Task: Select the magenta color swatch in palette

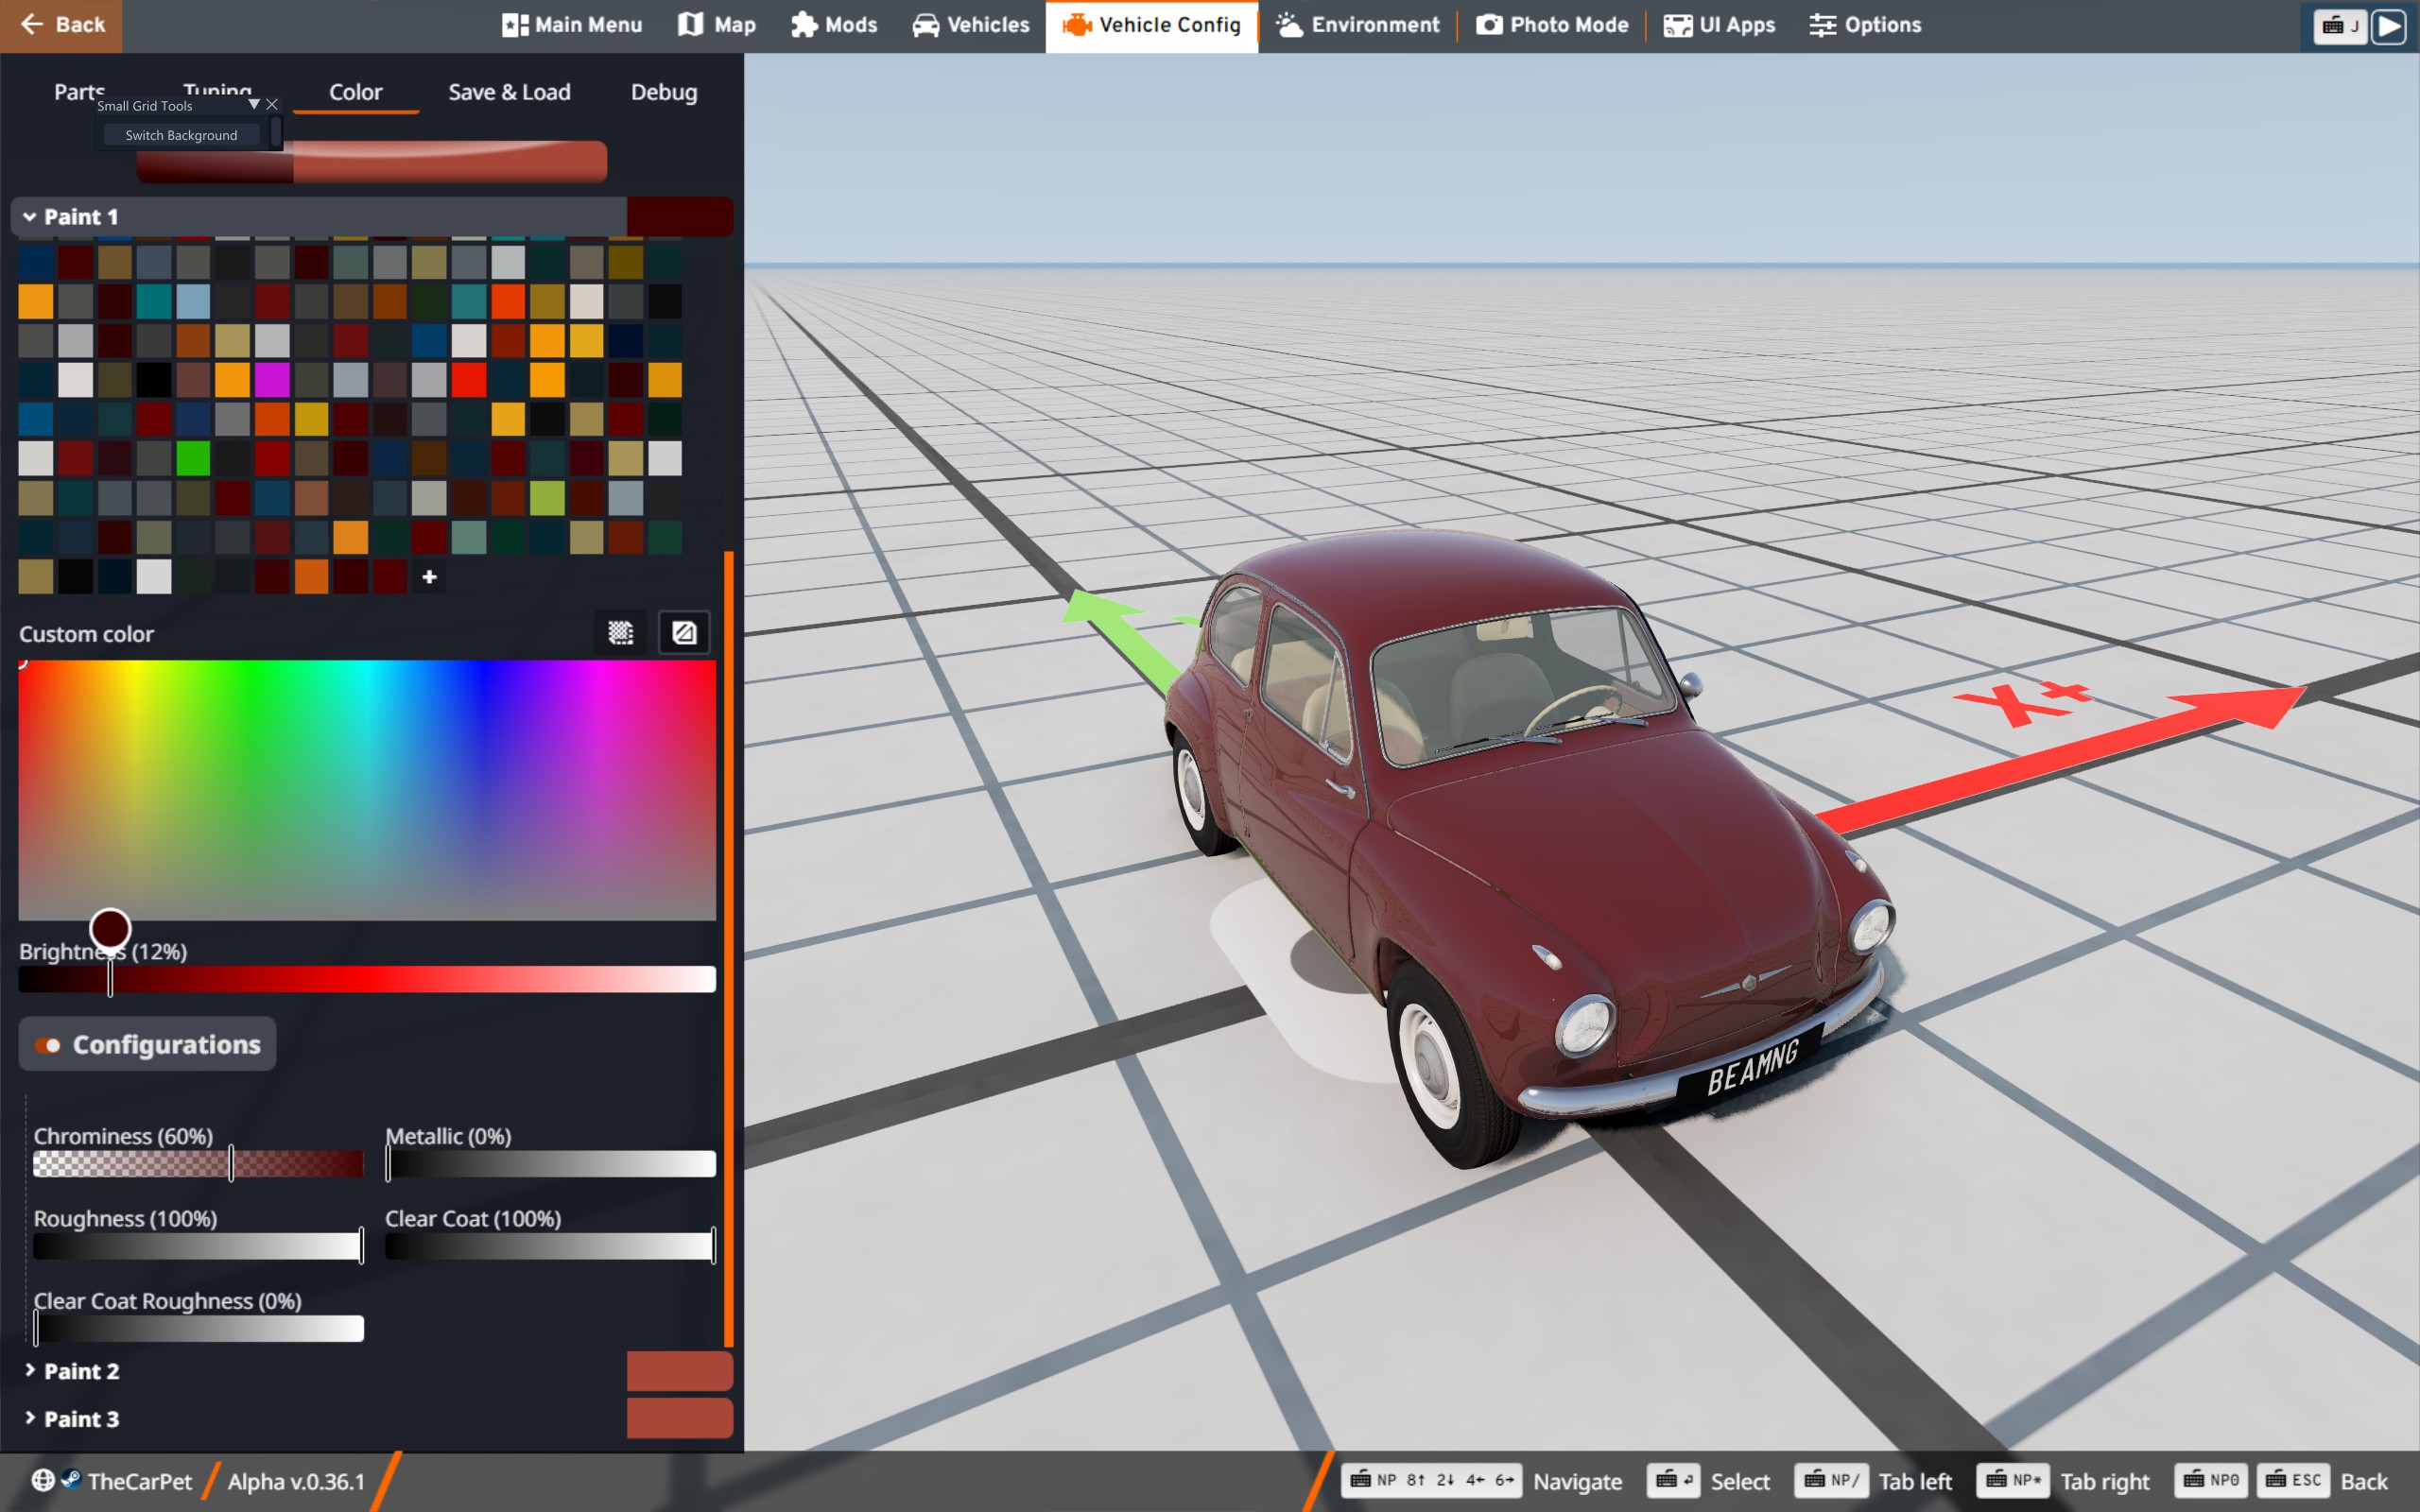Action: click(272, 380)
